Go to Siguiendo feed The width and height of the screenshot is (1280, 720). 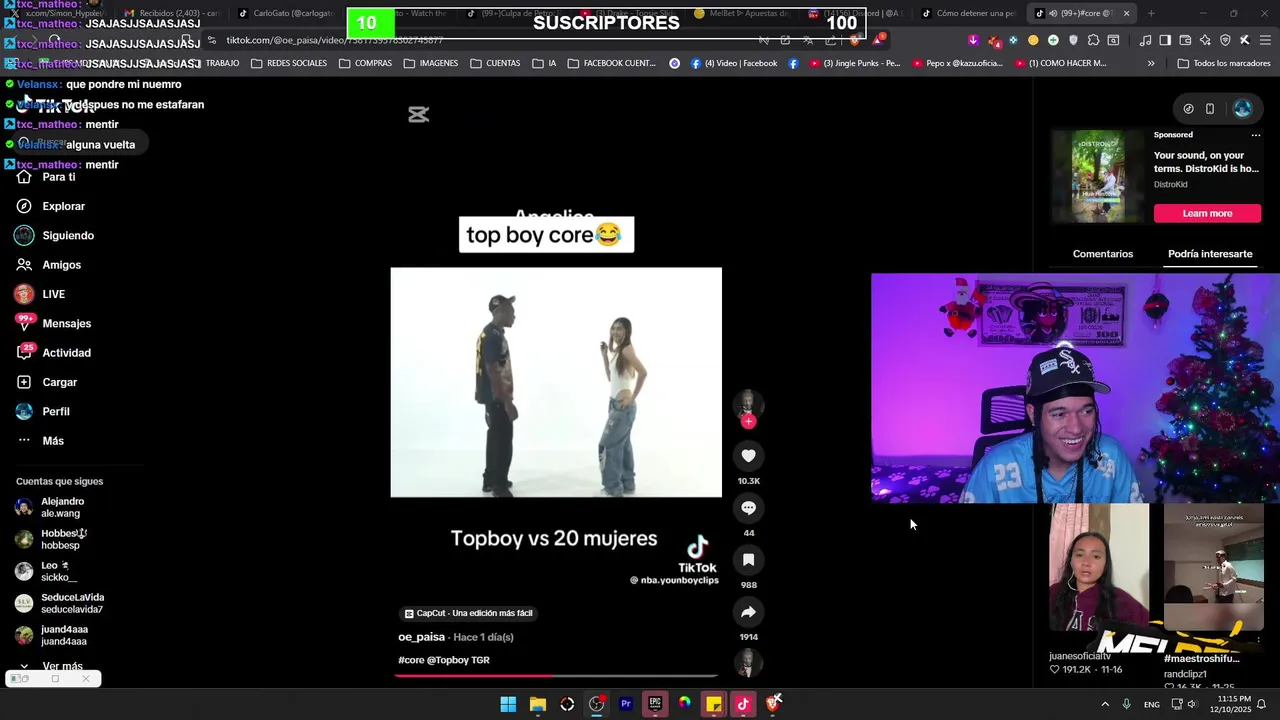(x=55, y=235)
